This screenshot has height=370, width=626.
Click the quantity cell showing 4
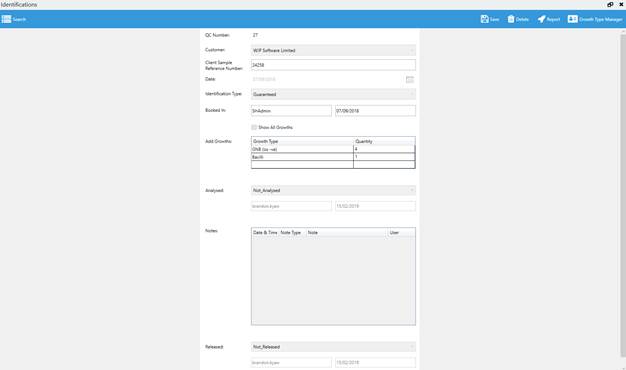click(384, 149)
